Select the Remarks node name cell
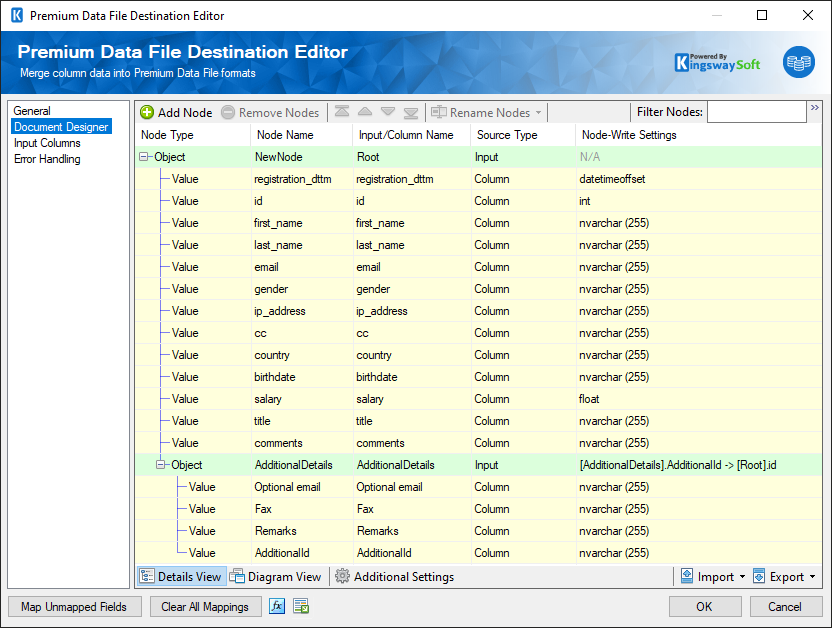This screenshot has width=832, height=628. (301, 531)
